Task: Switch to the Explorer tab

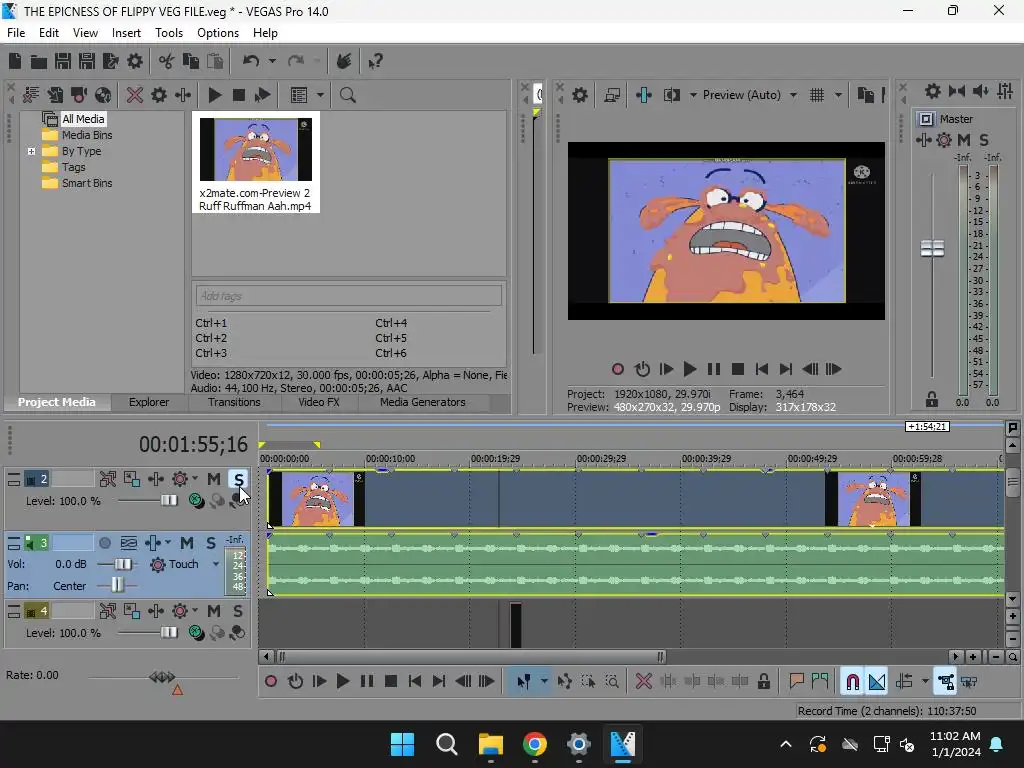Action: (x=149, y=402)
